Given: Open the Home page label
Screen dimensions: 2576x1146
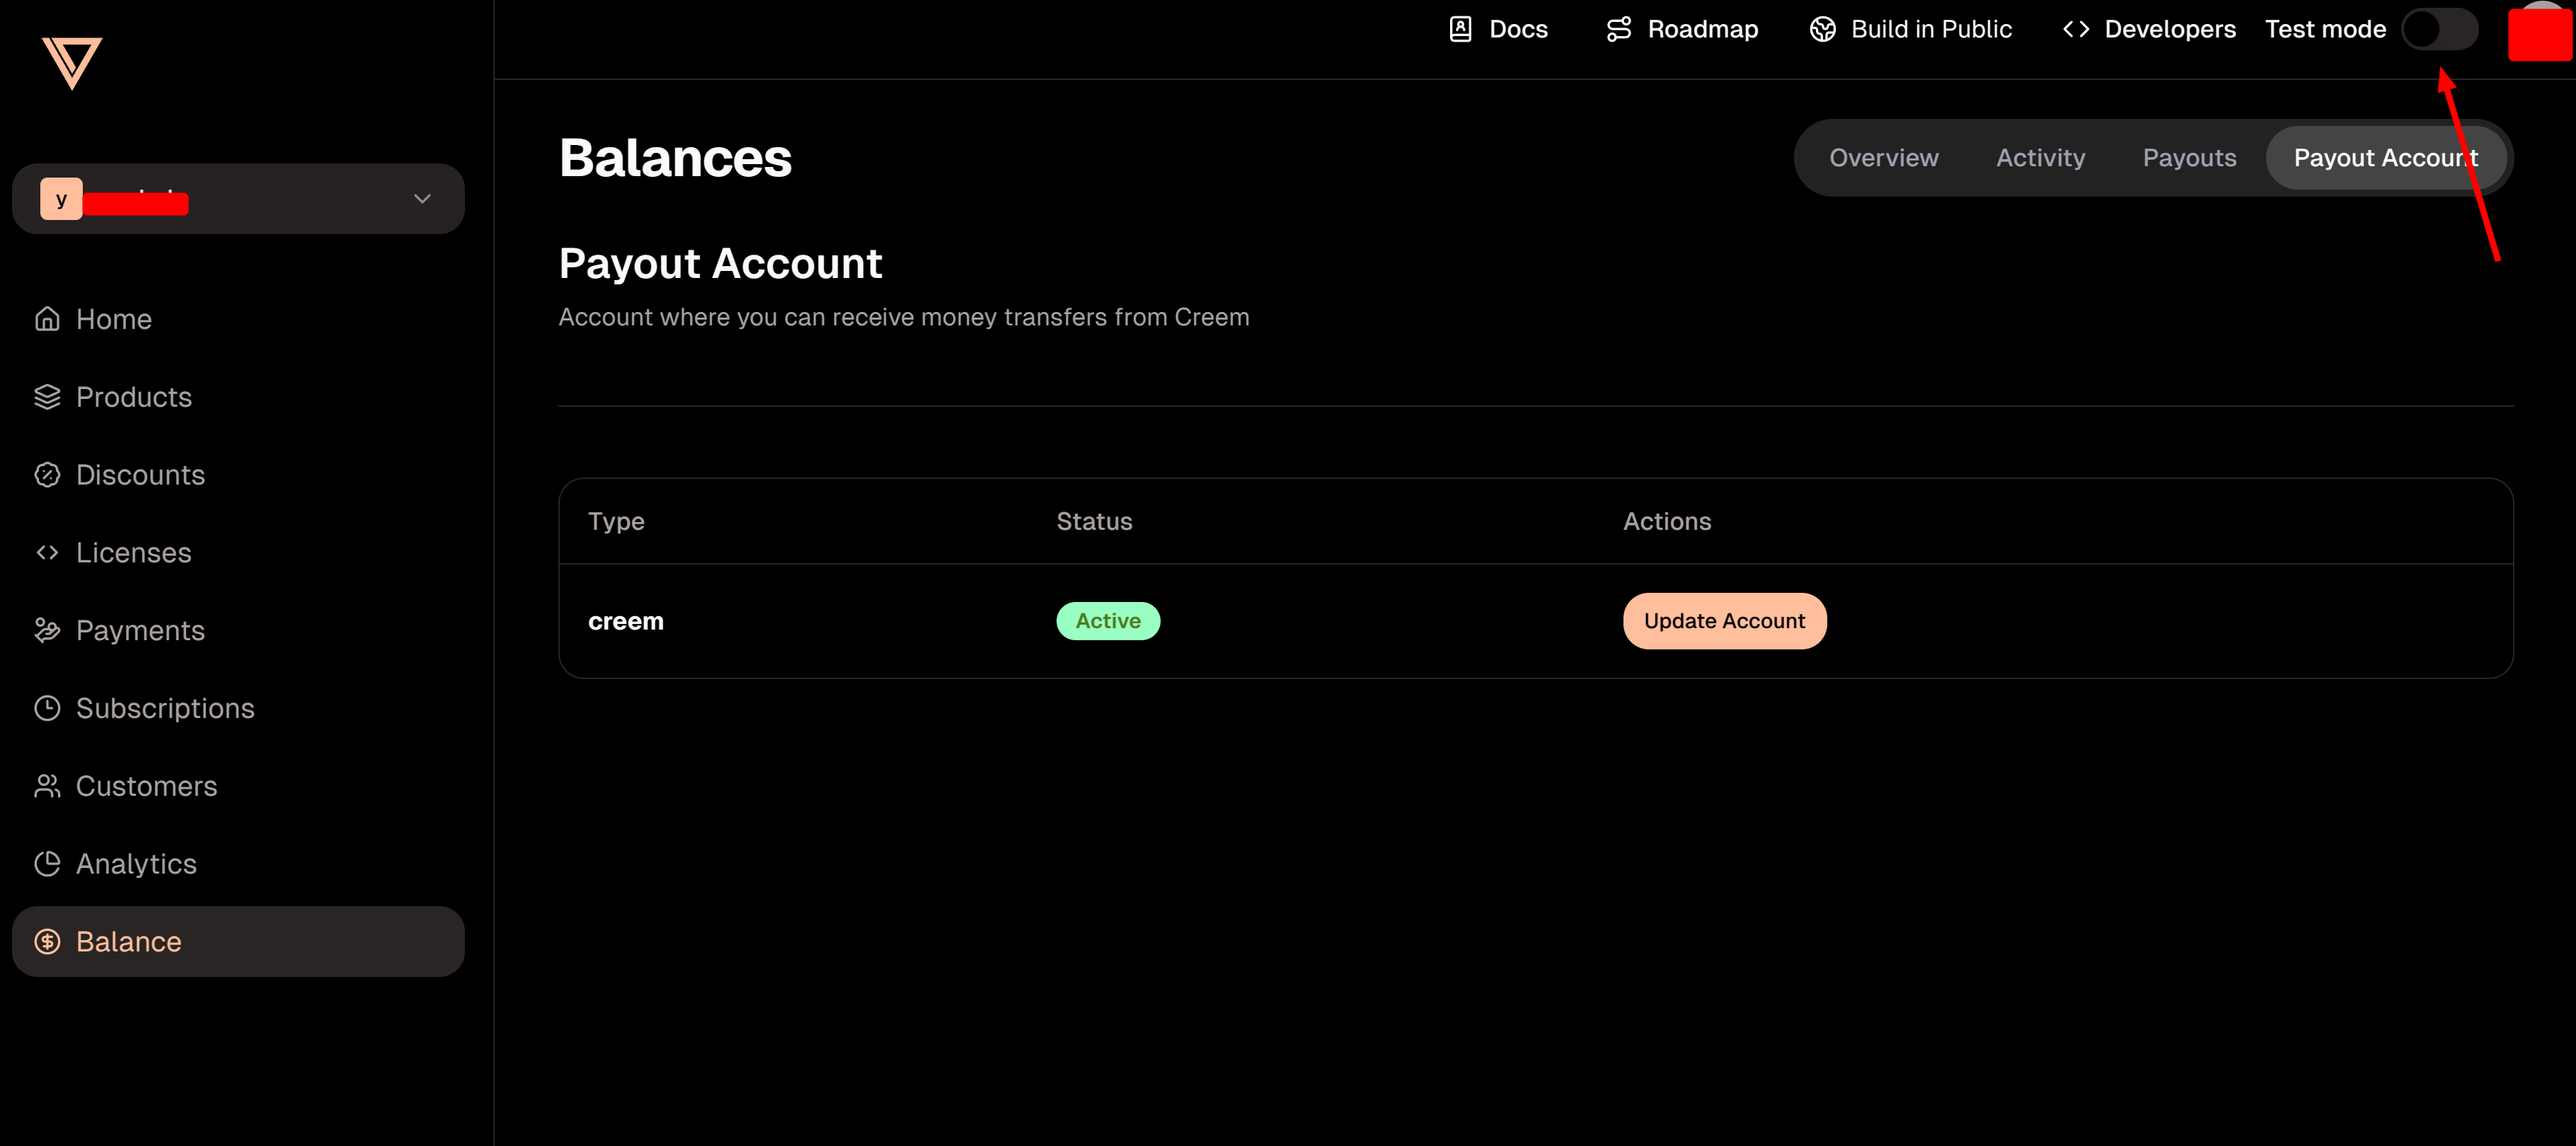Looking at the screenshot, I should coord(114,319).
